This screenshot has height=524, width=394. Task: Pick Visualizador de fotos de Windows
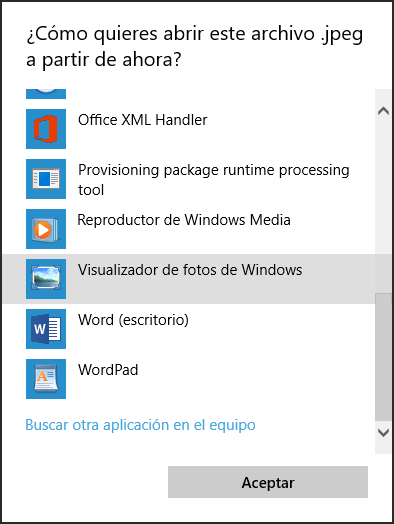pyautogui.click(x=190, y=270)
